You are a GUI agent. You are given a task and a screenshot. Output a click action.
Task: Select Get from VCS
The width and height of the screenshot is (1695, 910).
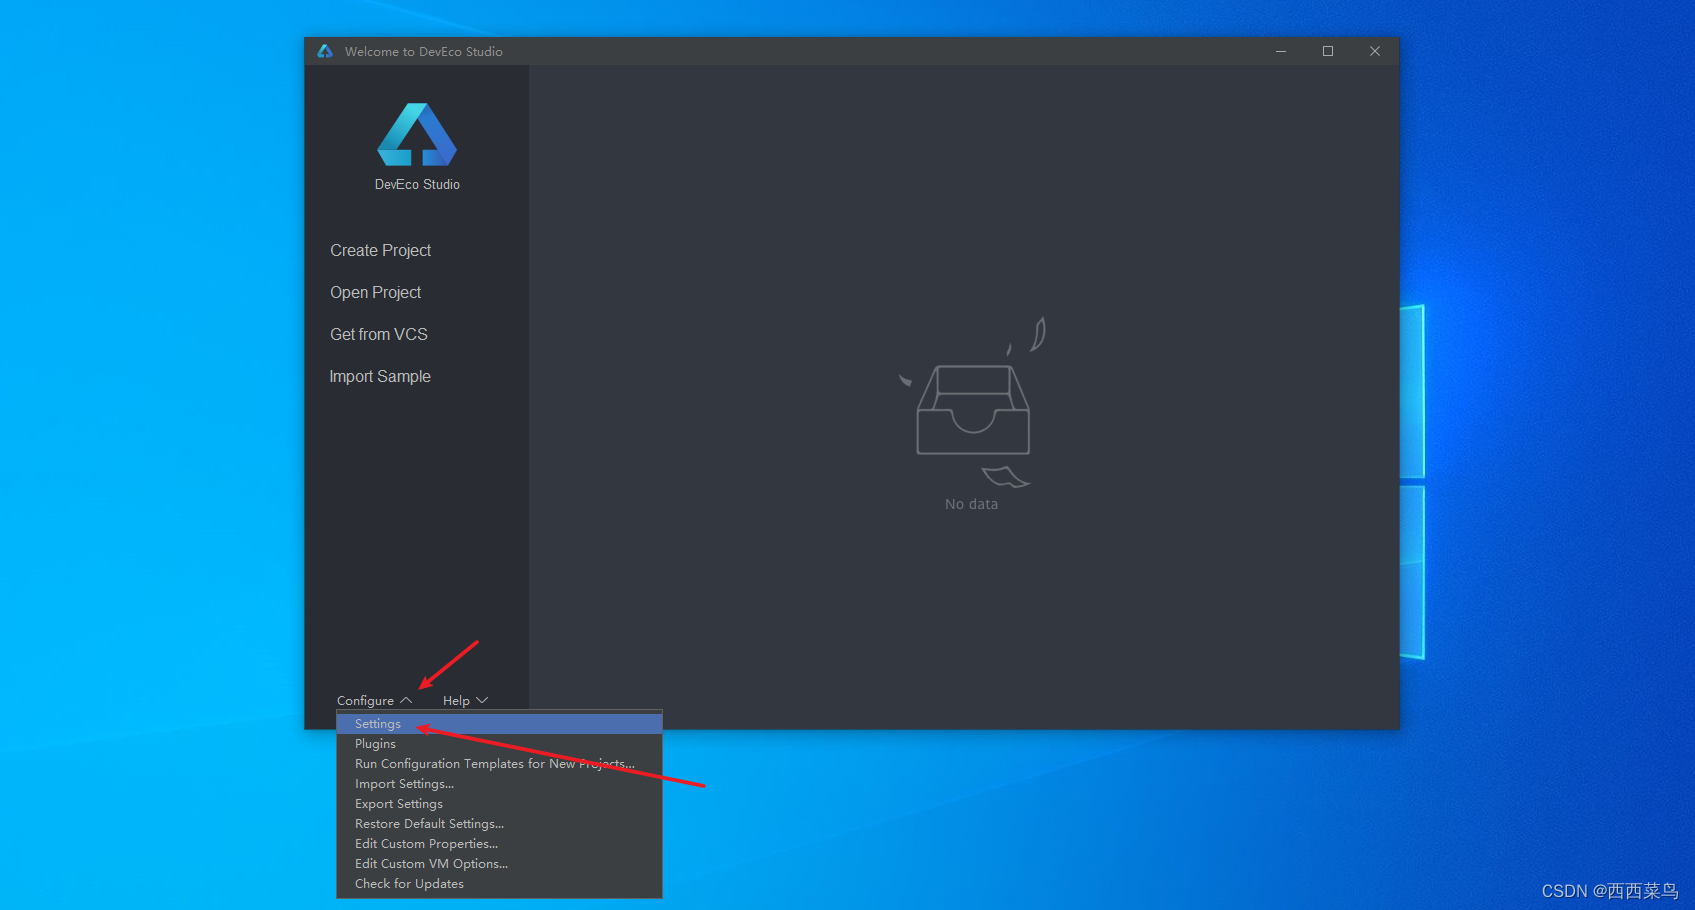coord(379,334)
